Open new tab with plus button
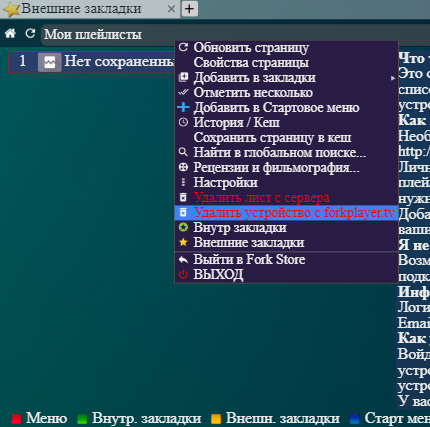Screen dimensions: 430x427 point(190,9)
